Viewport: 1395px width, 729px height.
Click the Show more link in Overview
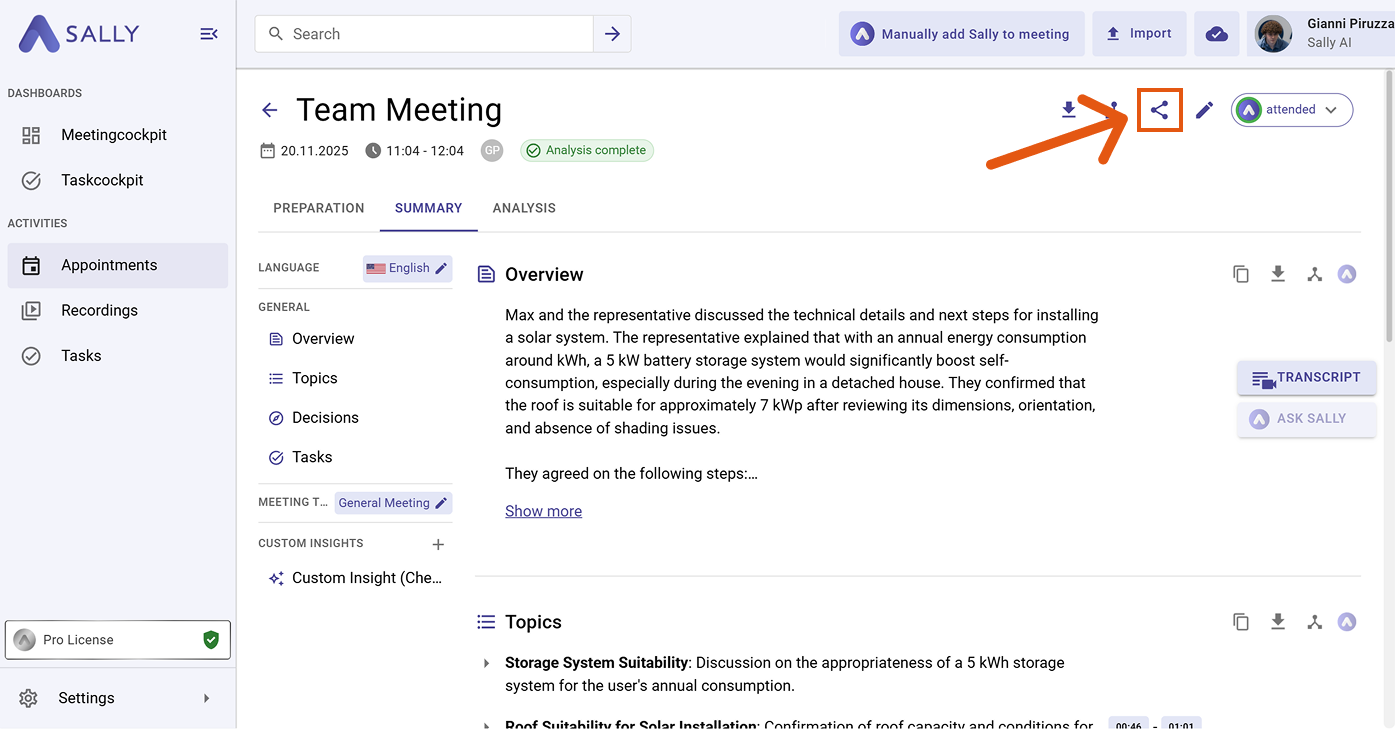[543, 511]
